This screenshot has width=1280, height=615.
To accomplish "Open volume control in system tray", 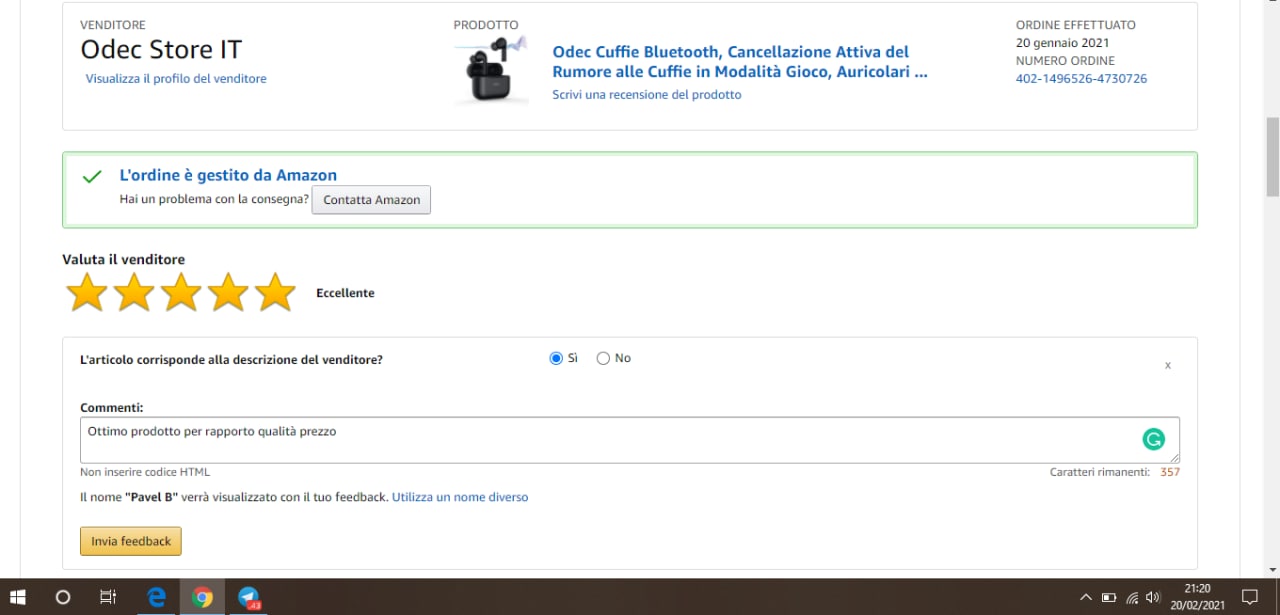I will click(x=1153, y=598).
